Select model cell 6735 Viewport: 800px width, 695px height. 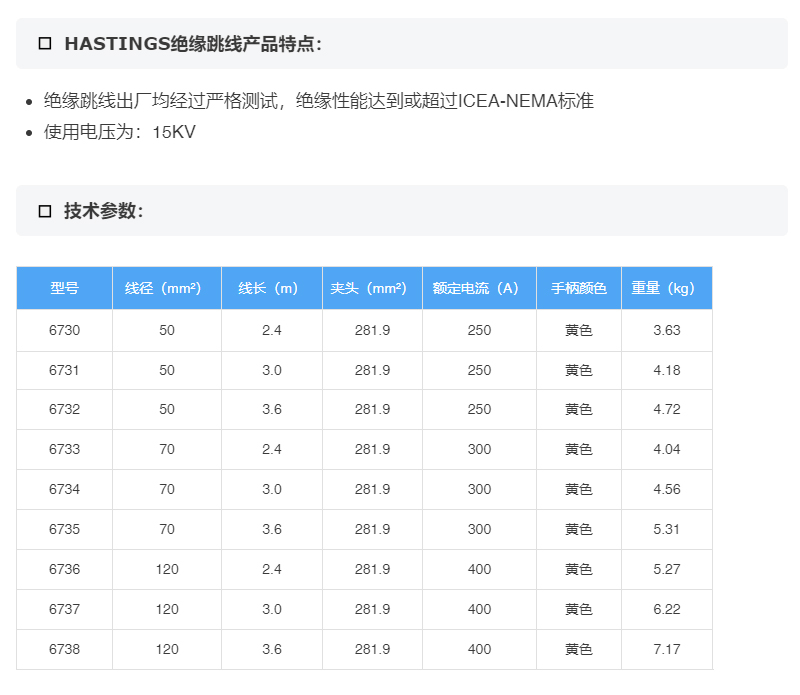(64, 529)
